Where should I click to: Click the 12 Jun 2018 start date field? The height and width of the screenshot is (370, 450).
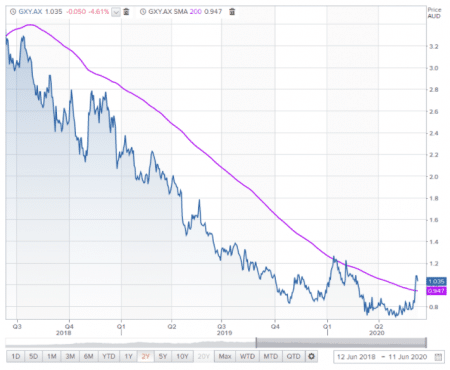[356, 357]
